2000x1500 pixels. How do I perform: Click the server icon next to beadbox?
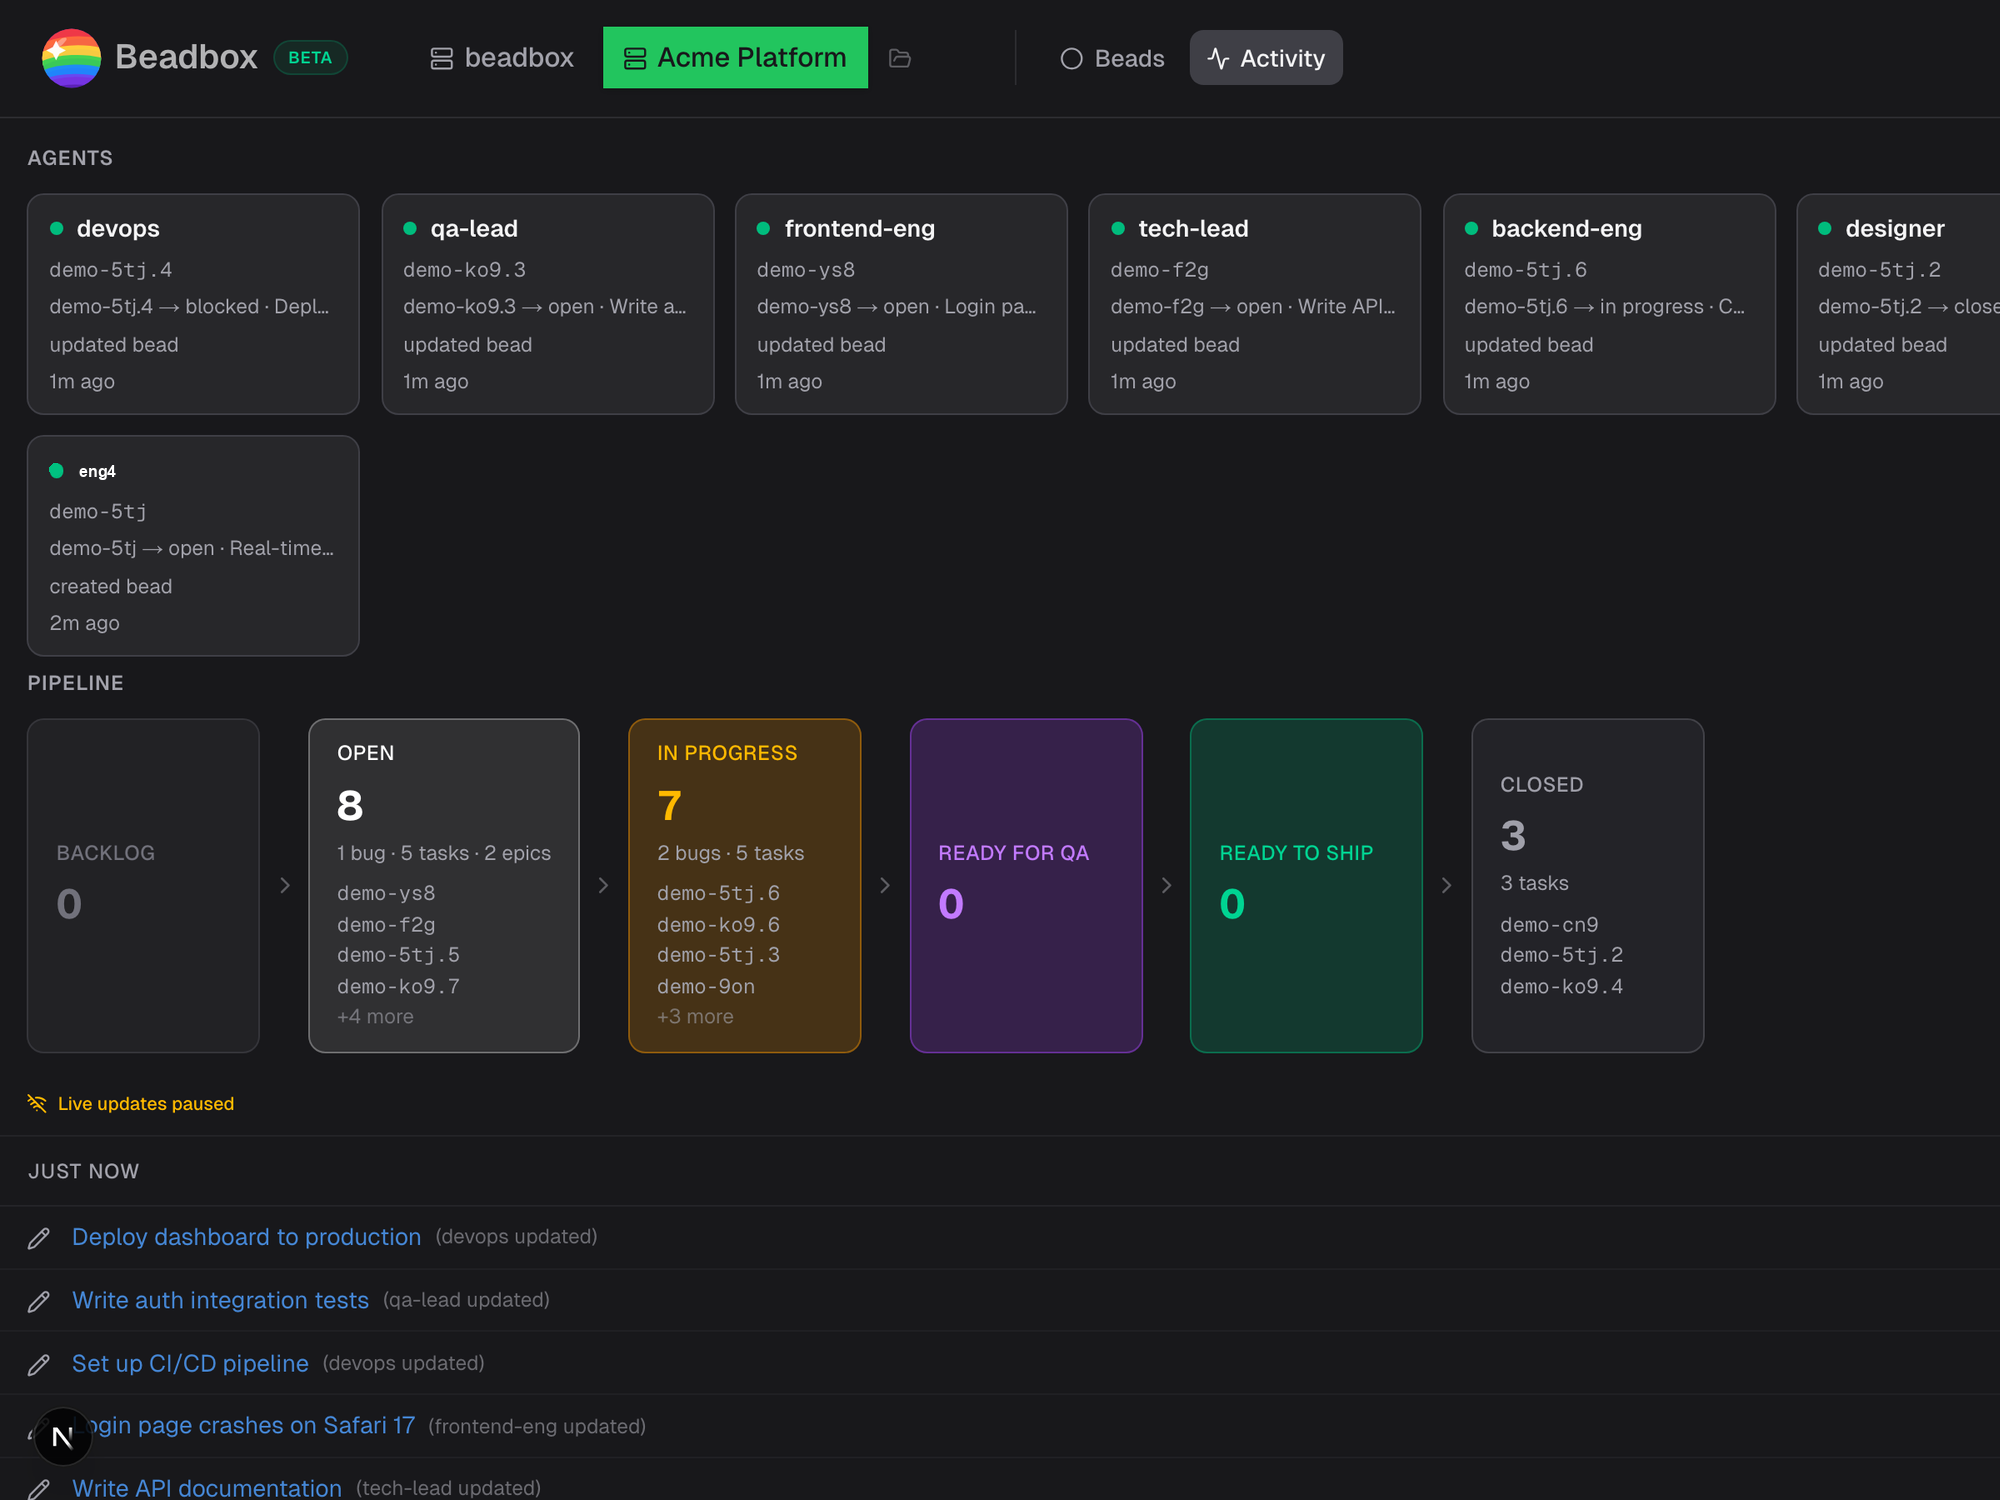(440, 58)
